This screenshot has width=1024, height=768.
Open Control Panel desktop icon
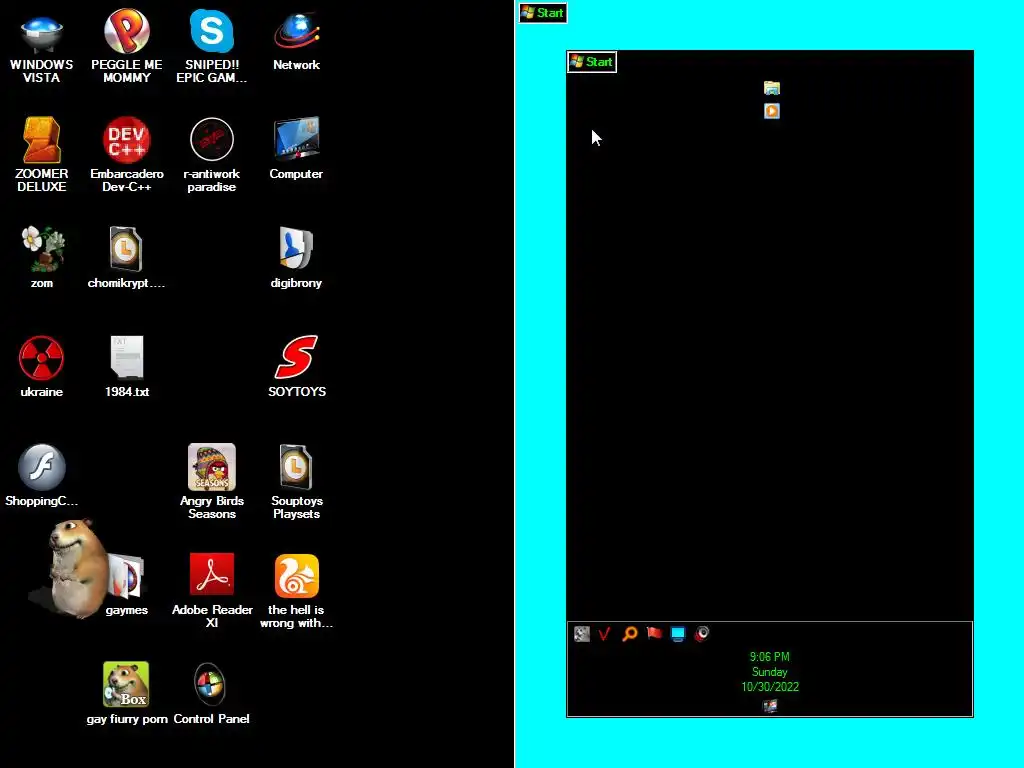[x=212, y=693]
